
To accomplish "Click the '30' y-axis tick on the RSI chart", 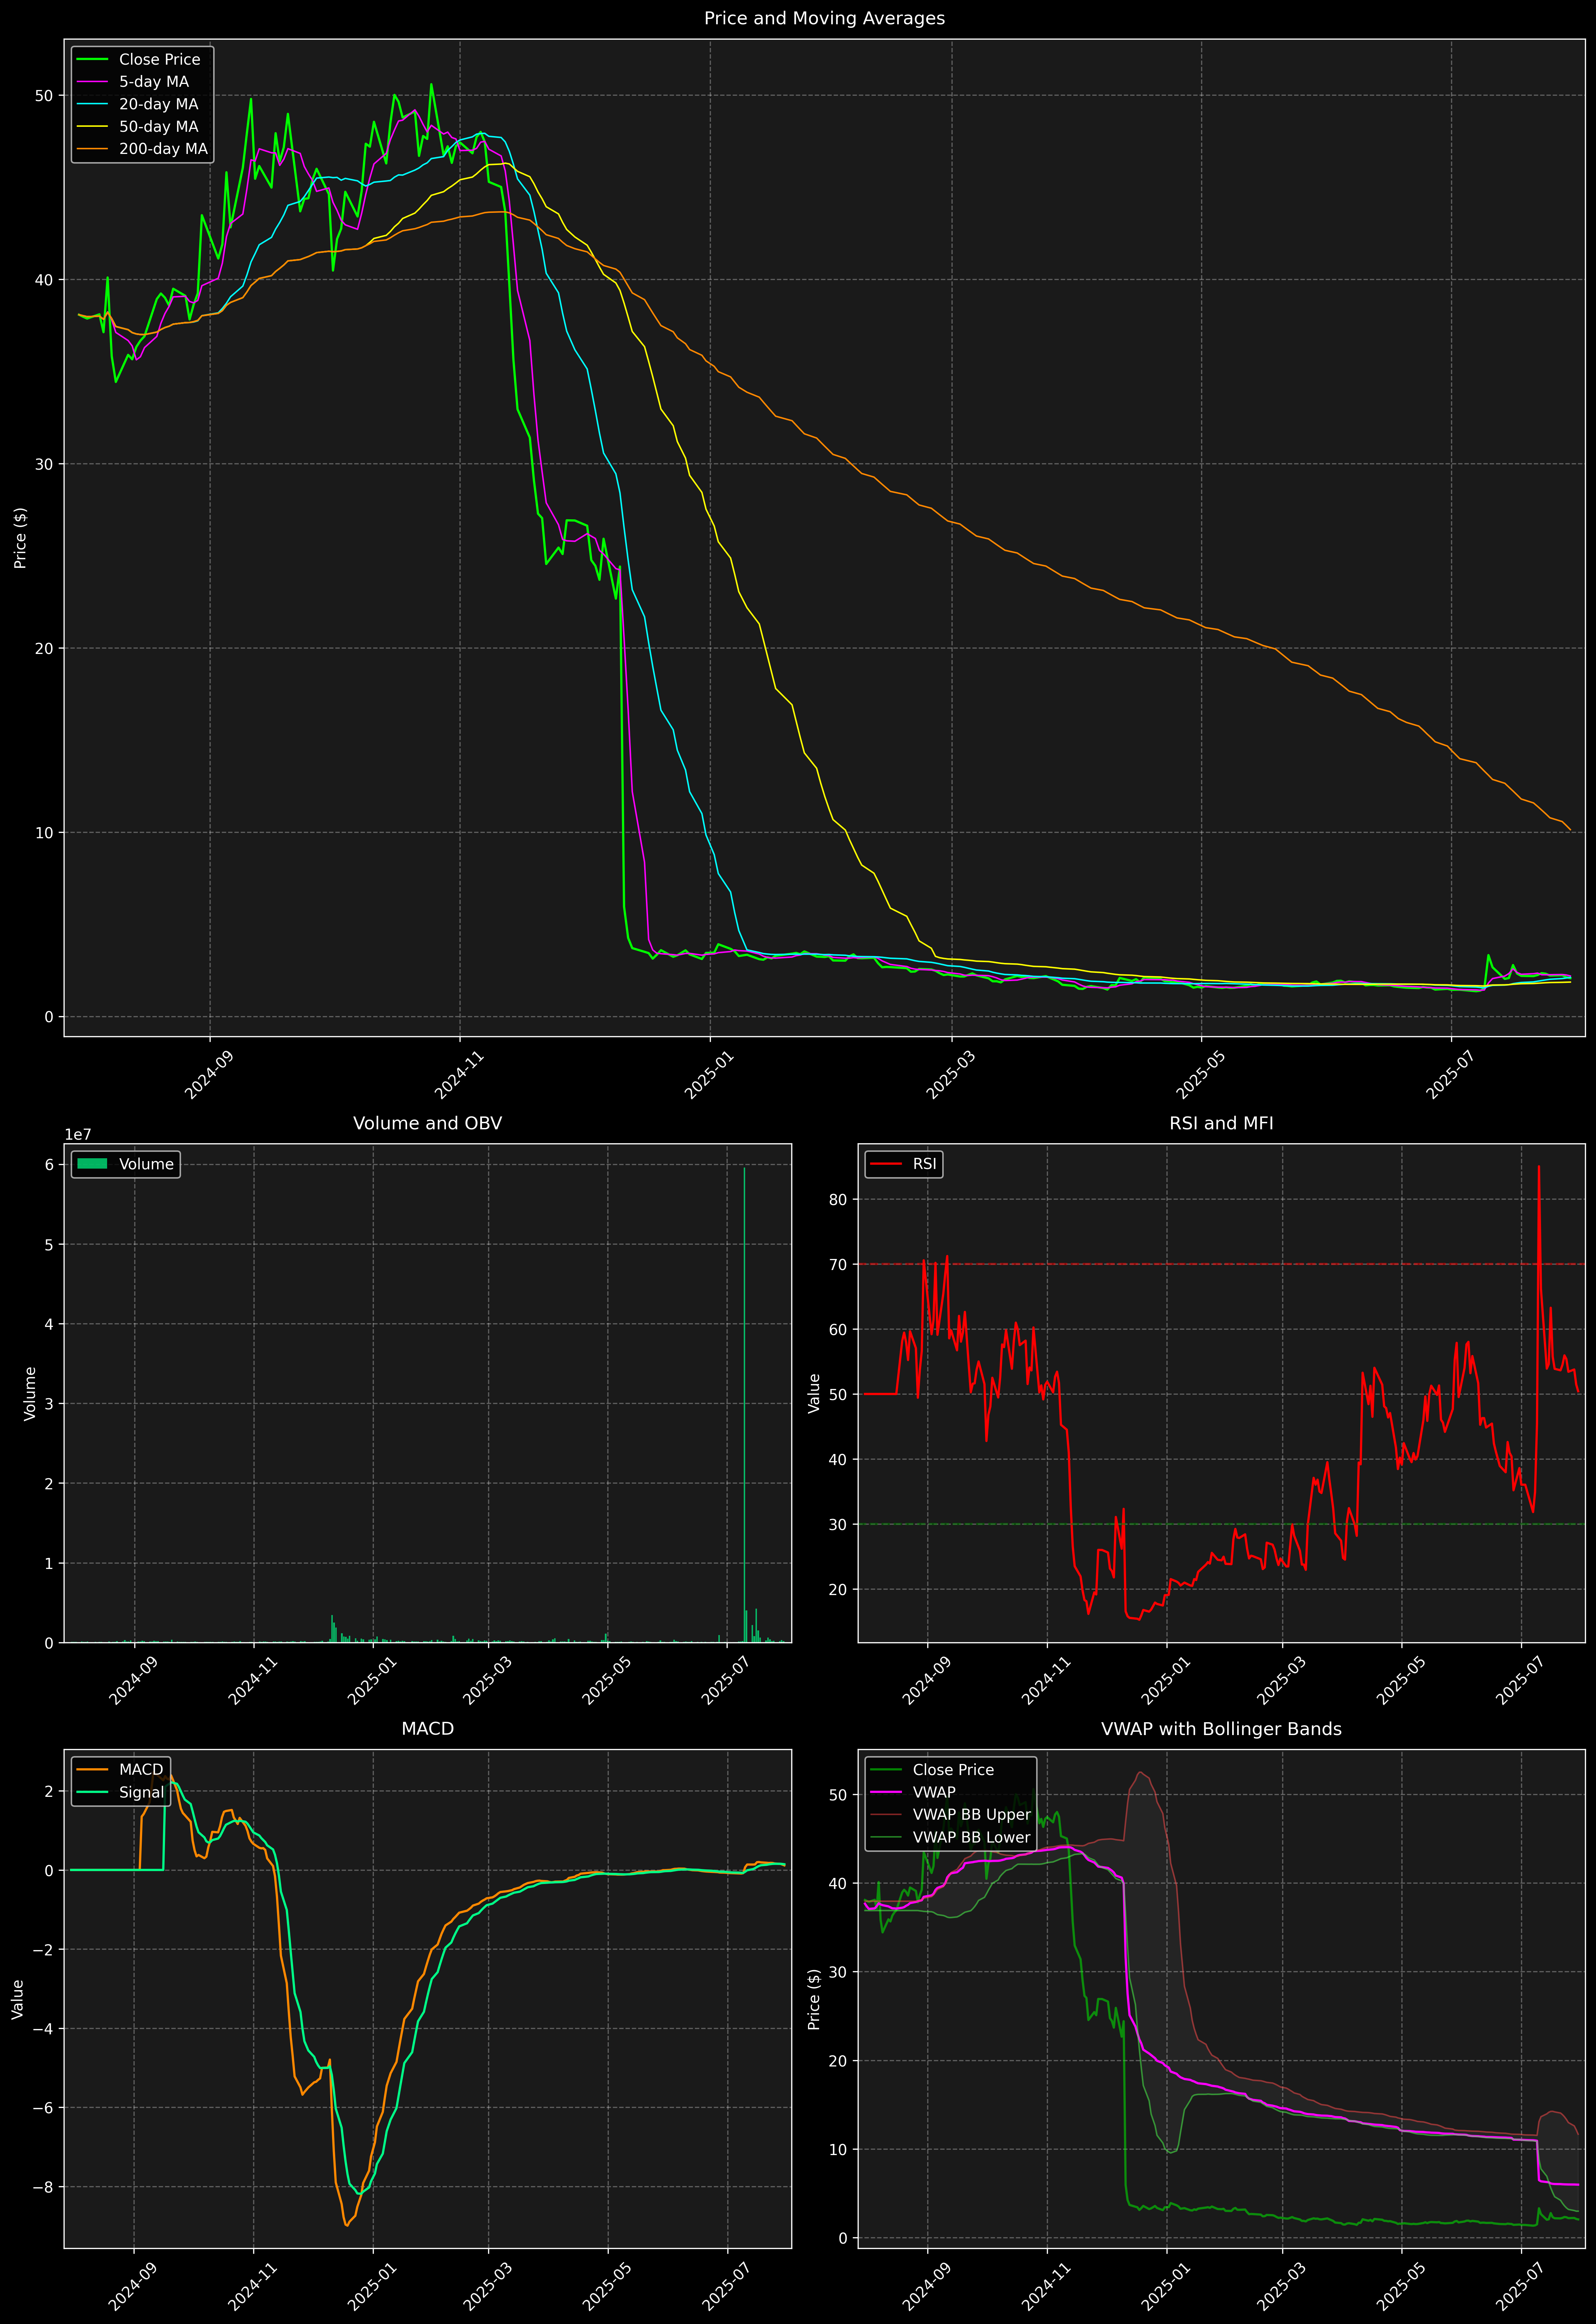I will tap(838, 1525).
